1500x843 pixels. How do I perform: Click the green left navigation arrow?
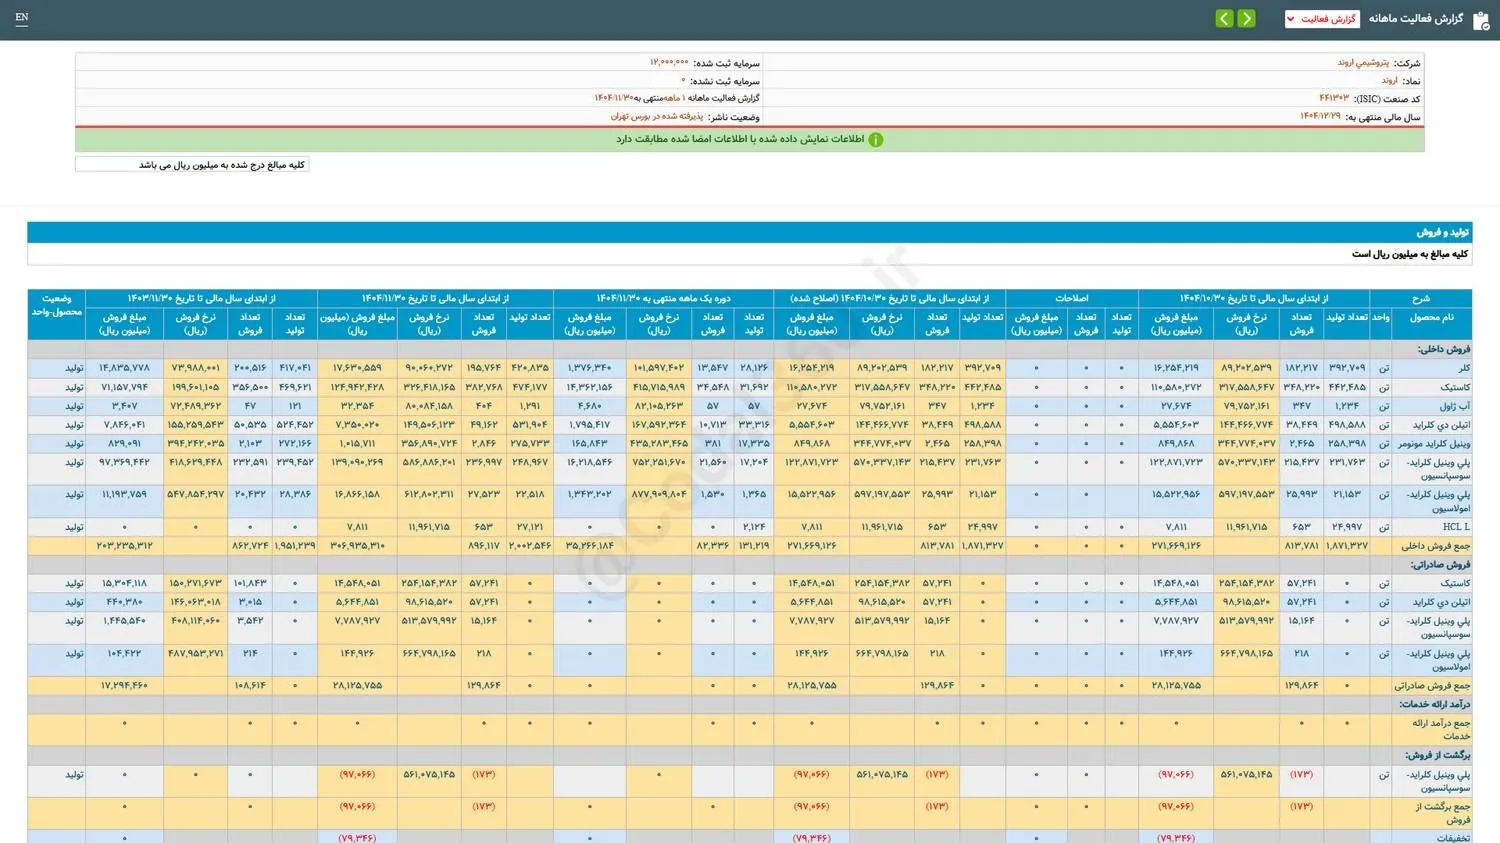(x=1224, y=18)
